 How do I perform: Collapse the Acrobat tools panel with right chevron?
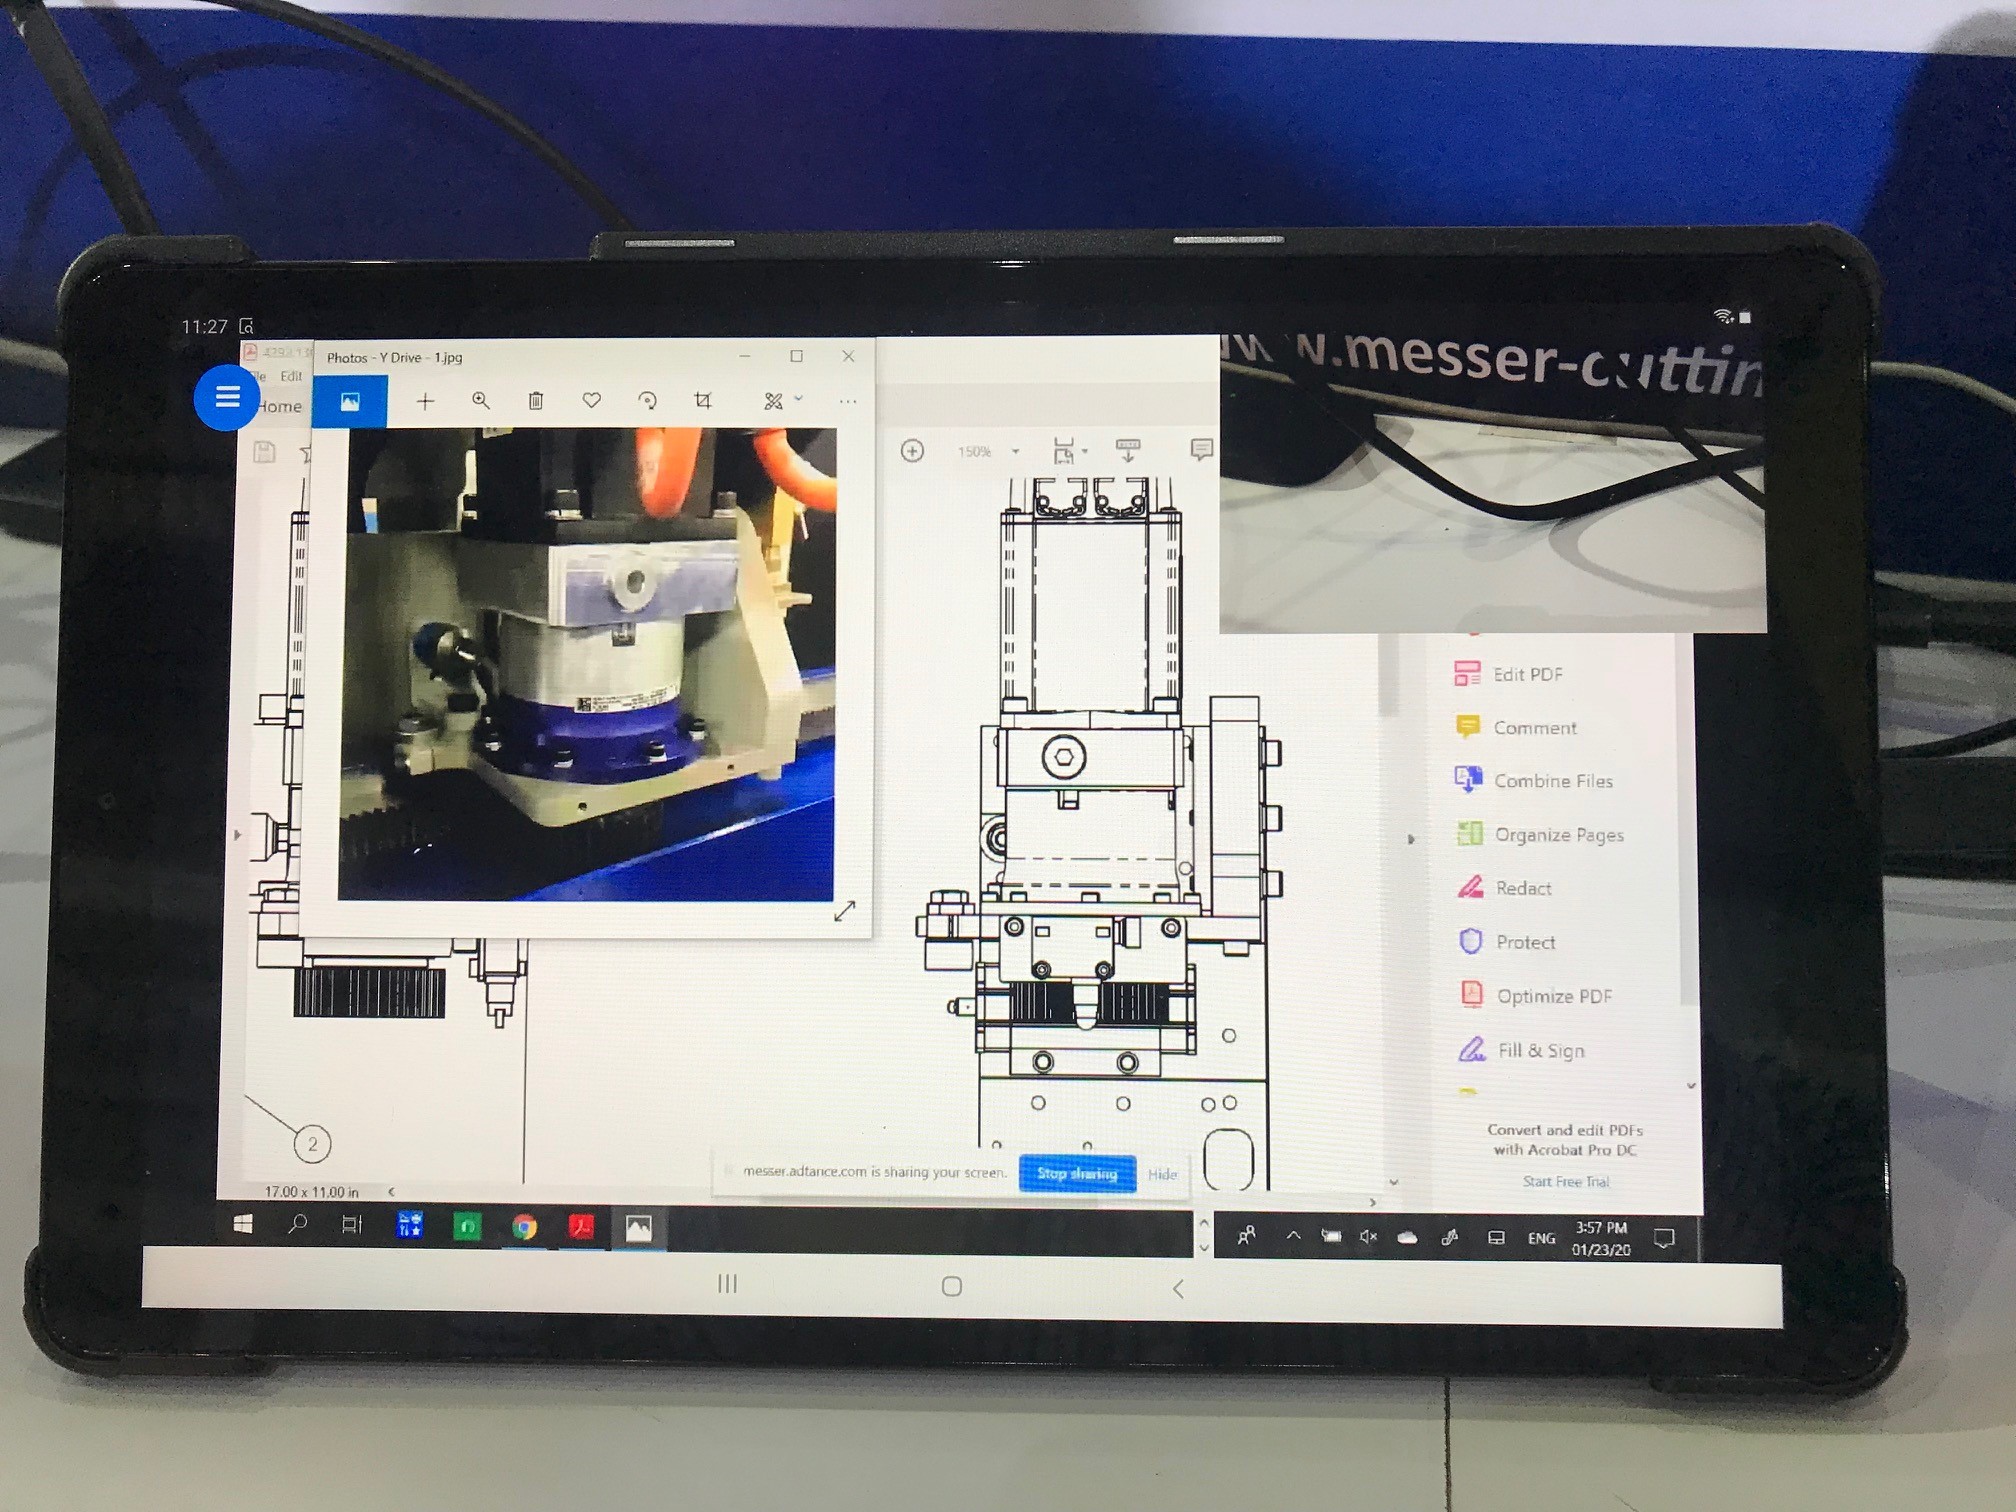click(1412, 838)
